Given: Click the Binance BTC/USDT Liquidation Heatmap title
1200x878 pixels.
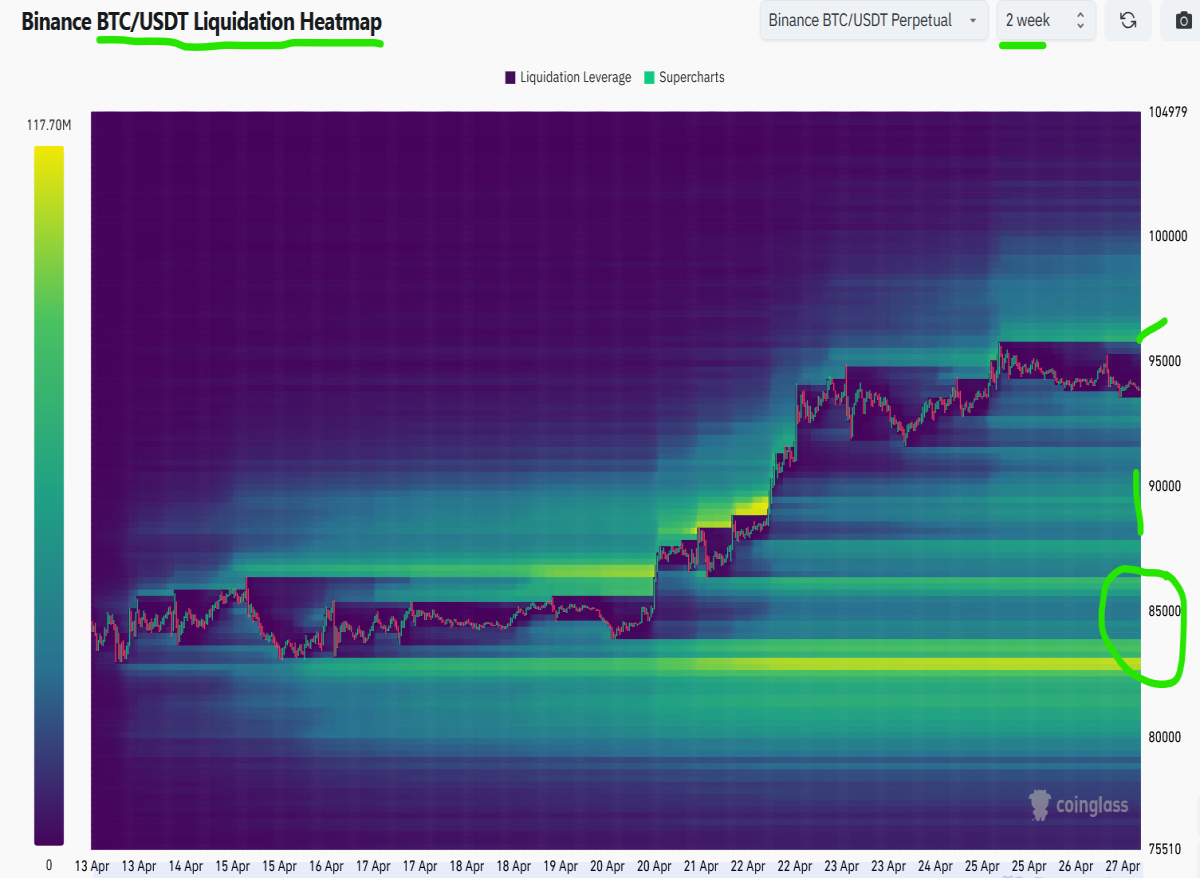Looking at the screenshot, I should (x=201, y=21).
